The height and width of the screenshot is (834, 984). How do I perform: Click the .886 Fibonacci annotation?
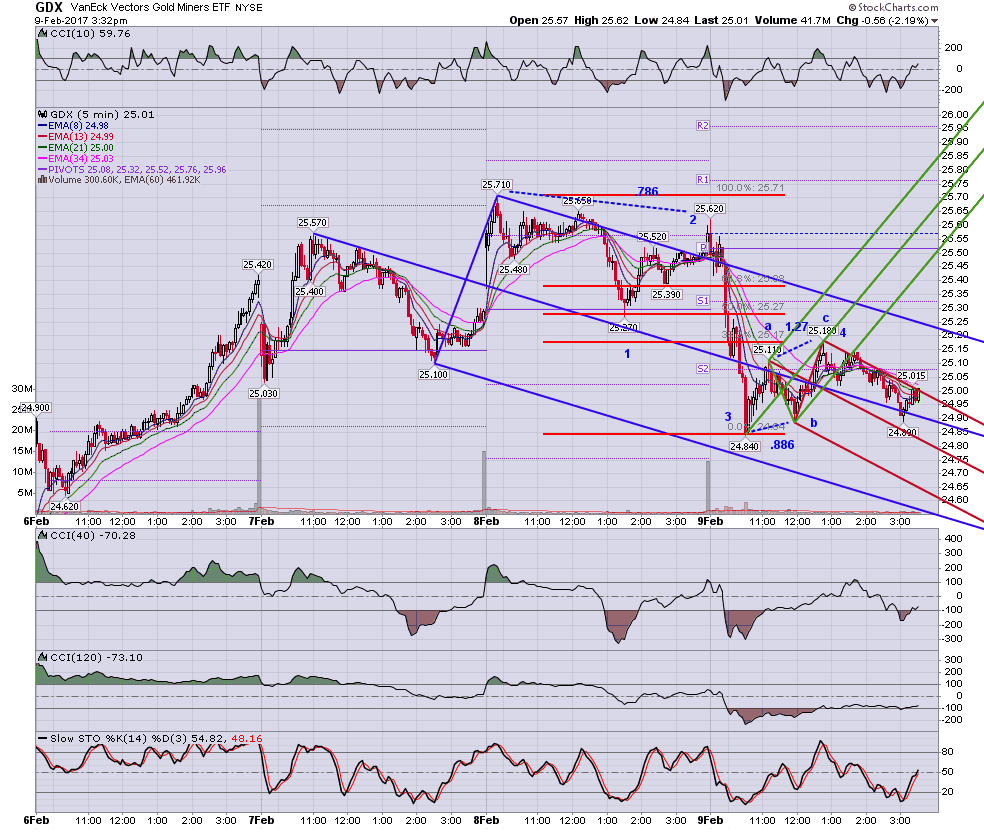(783, 445)
